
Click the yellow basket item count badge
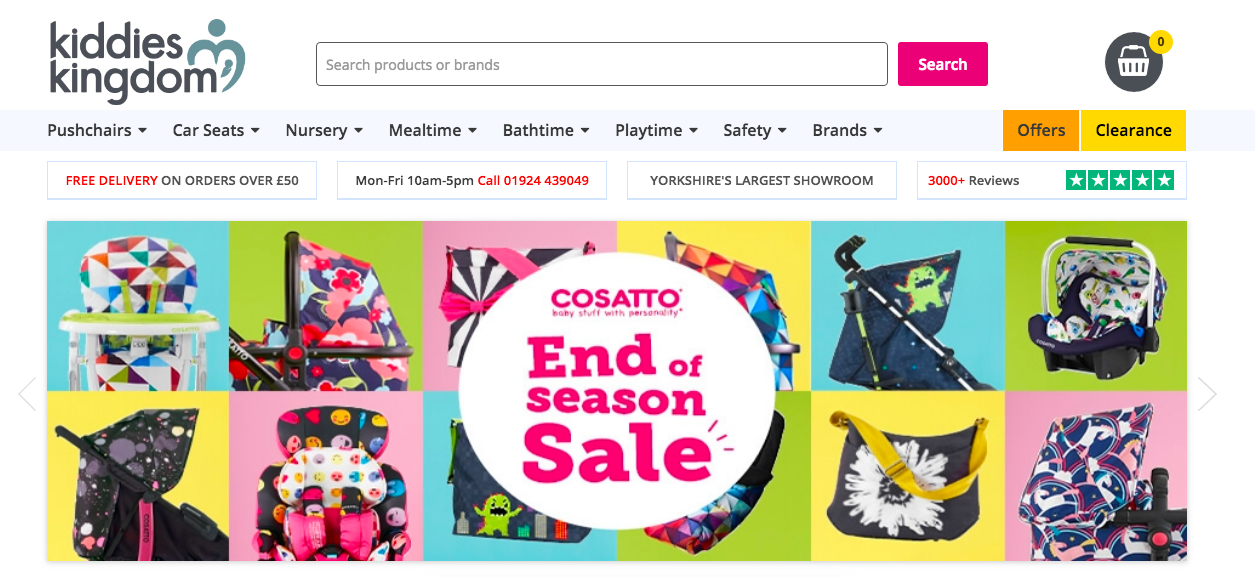coord(1160,42)
